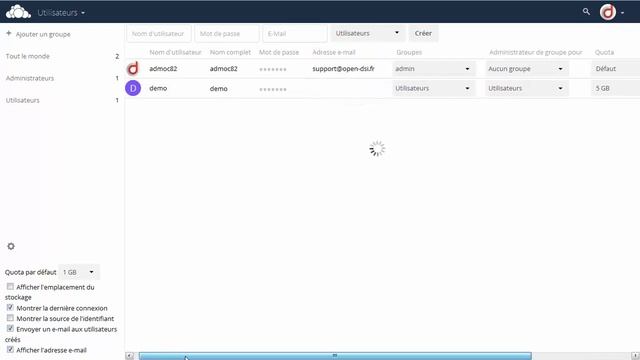Click the Nom d'utilisateur input field

point(159,33)
